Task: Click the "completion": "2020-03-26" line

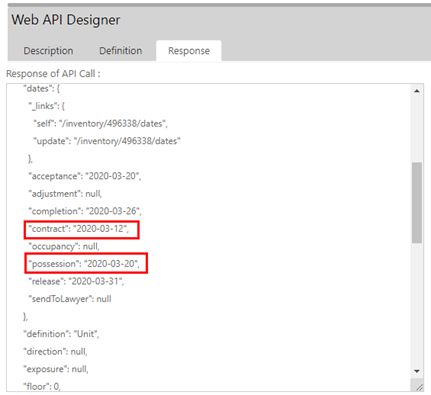Action: [85, 211]
